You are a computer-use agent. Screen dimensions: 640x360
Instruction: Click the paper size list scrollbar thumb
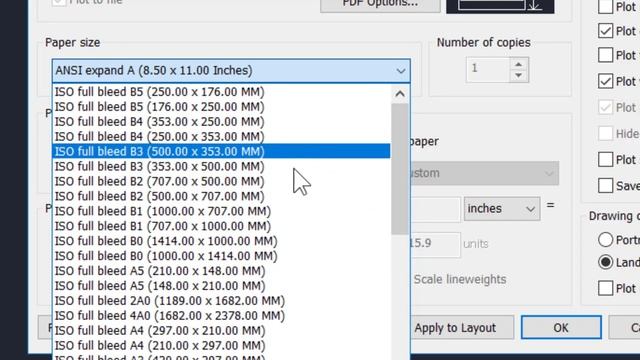tap(400, 169)
